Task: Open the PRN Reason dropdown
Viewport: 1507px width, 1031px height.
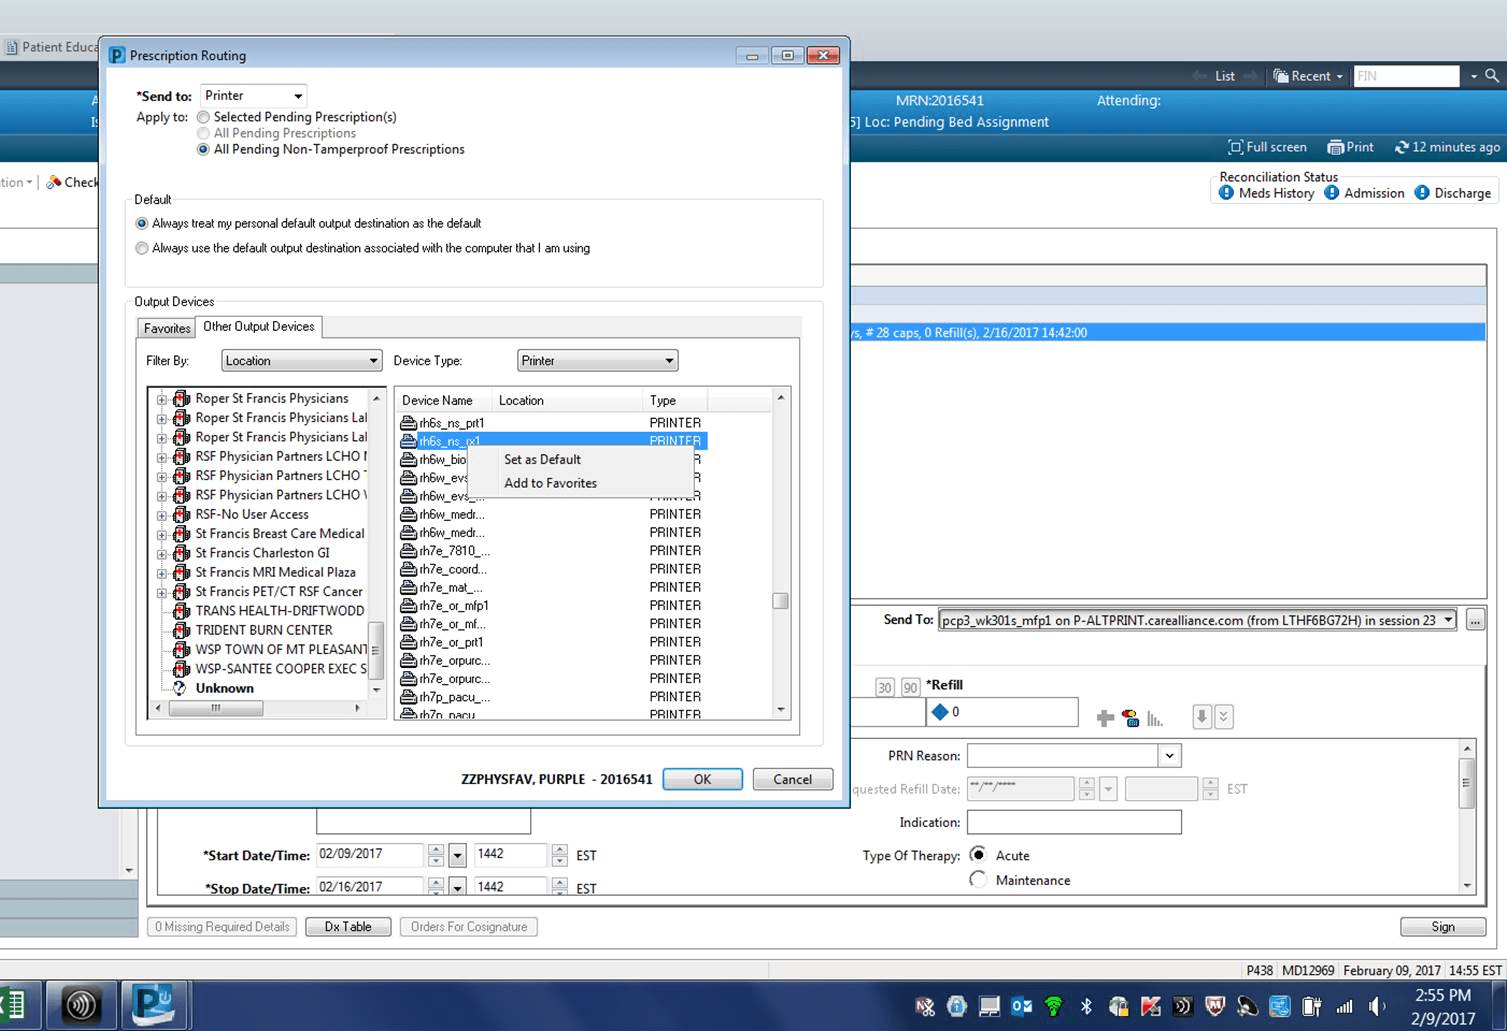Action: (x=1170, y=756)
